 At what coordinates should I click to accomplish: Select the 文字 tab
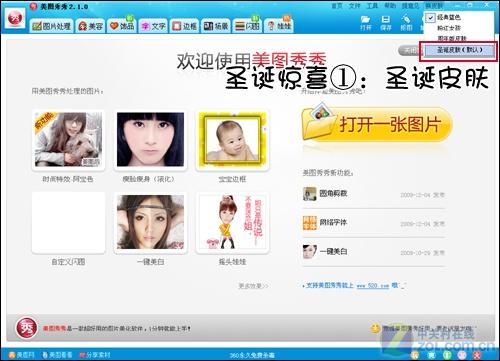click(153, 26)
